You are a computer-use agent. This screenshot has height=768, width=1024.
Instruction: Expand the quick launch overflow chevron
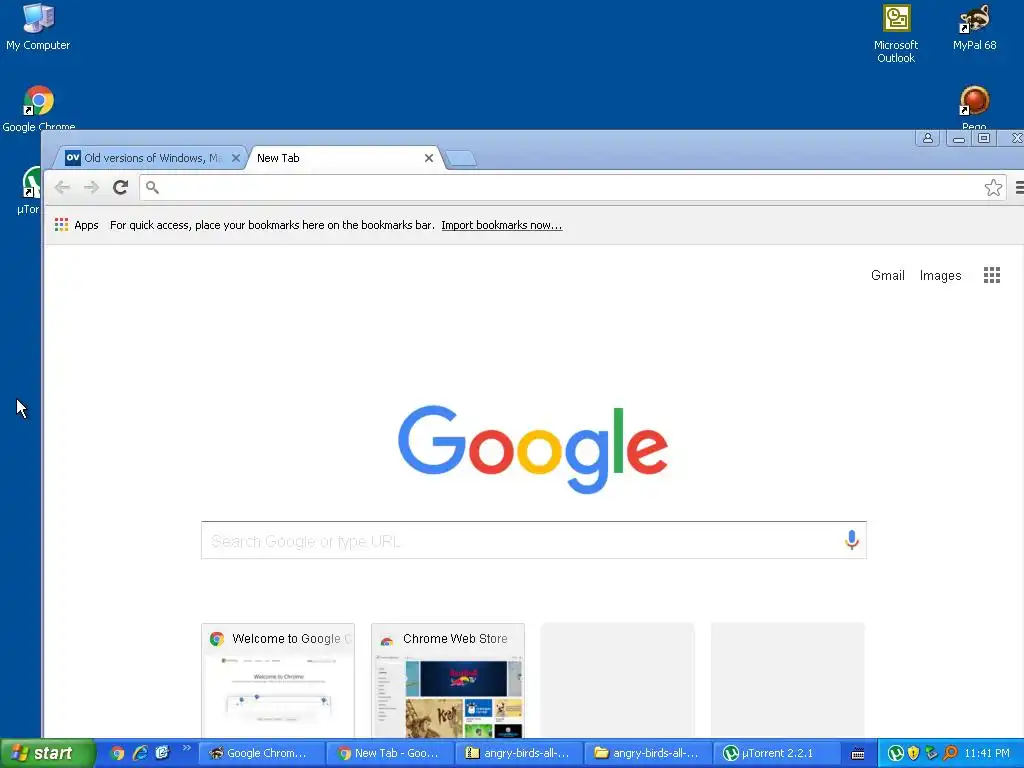[187, 748]
